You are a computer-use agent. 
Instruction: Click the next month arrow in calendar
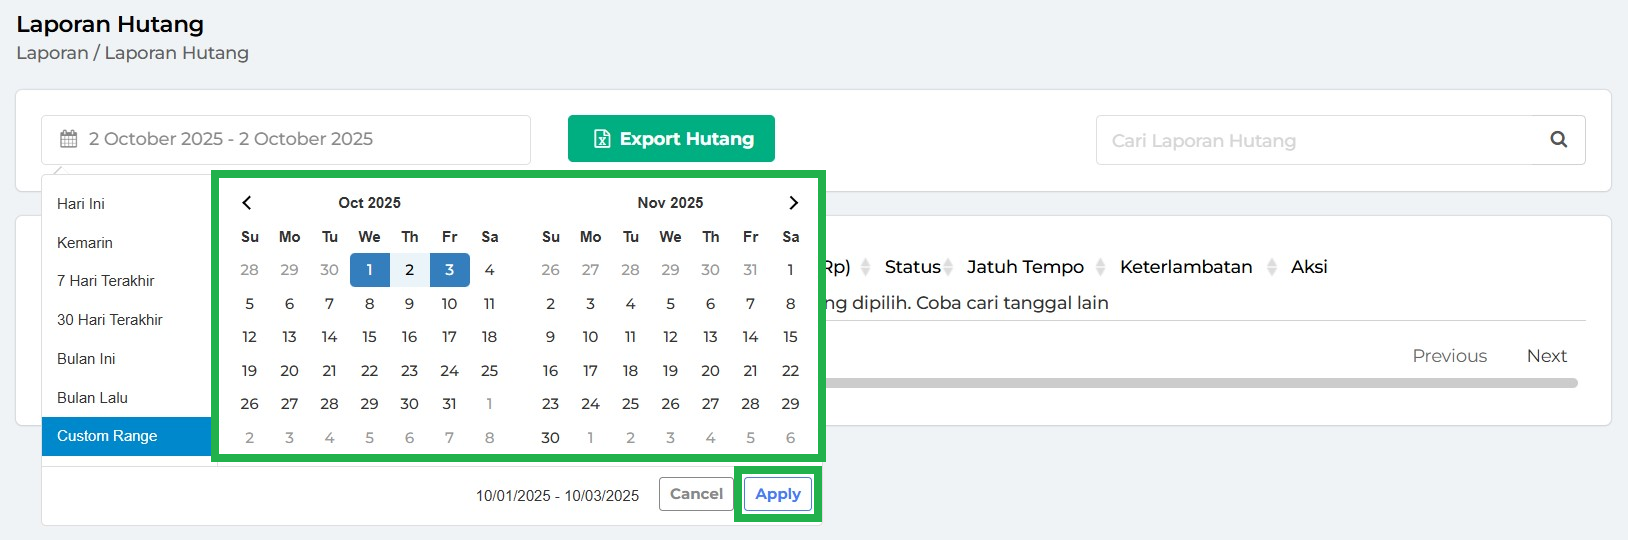(x=793, y=203)
